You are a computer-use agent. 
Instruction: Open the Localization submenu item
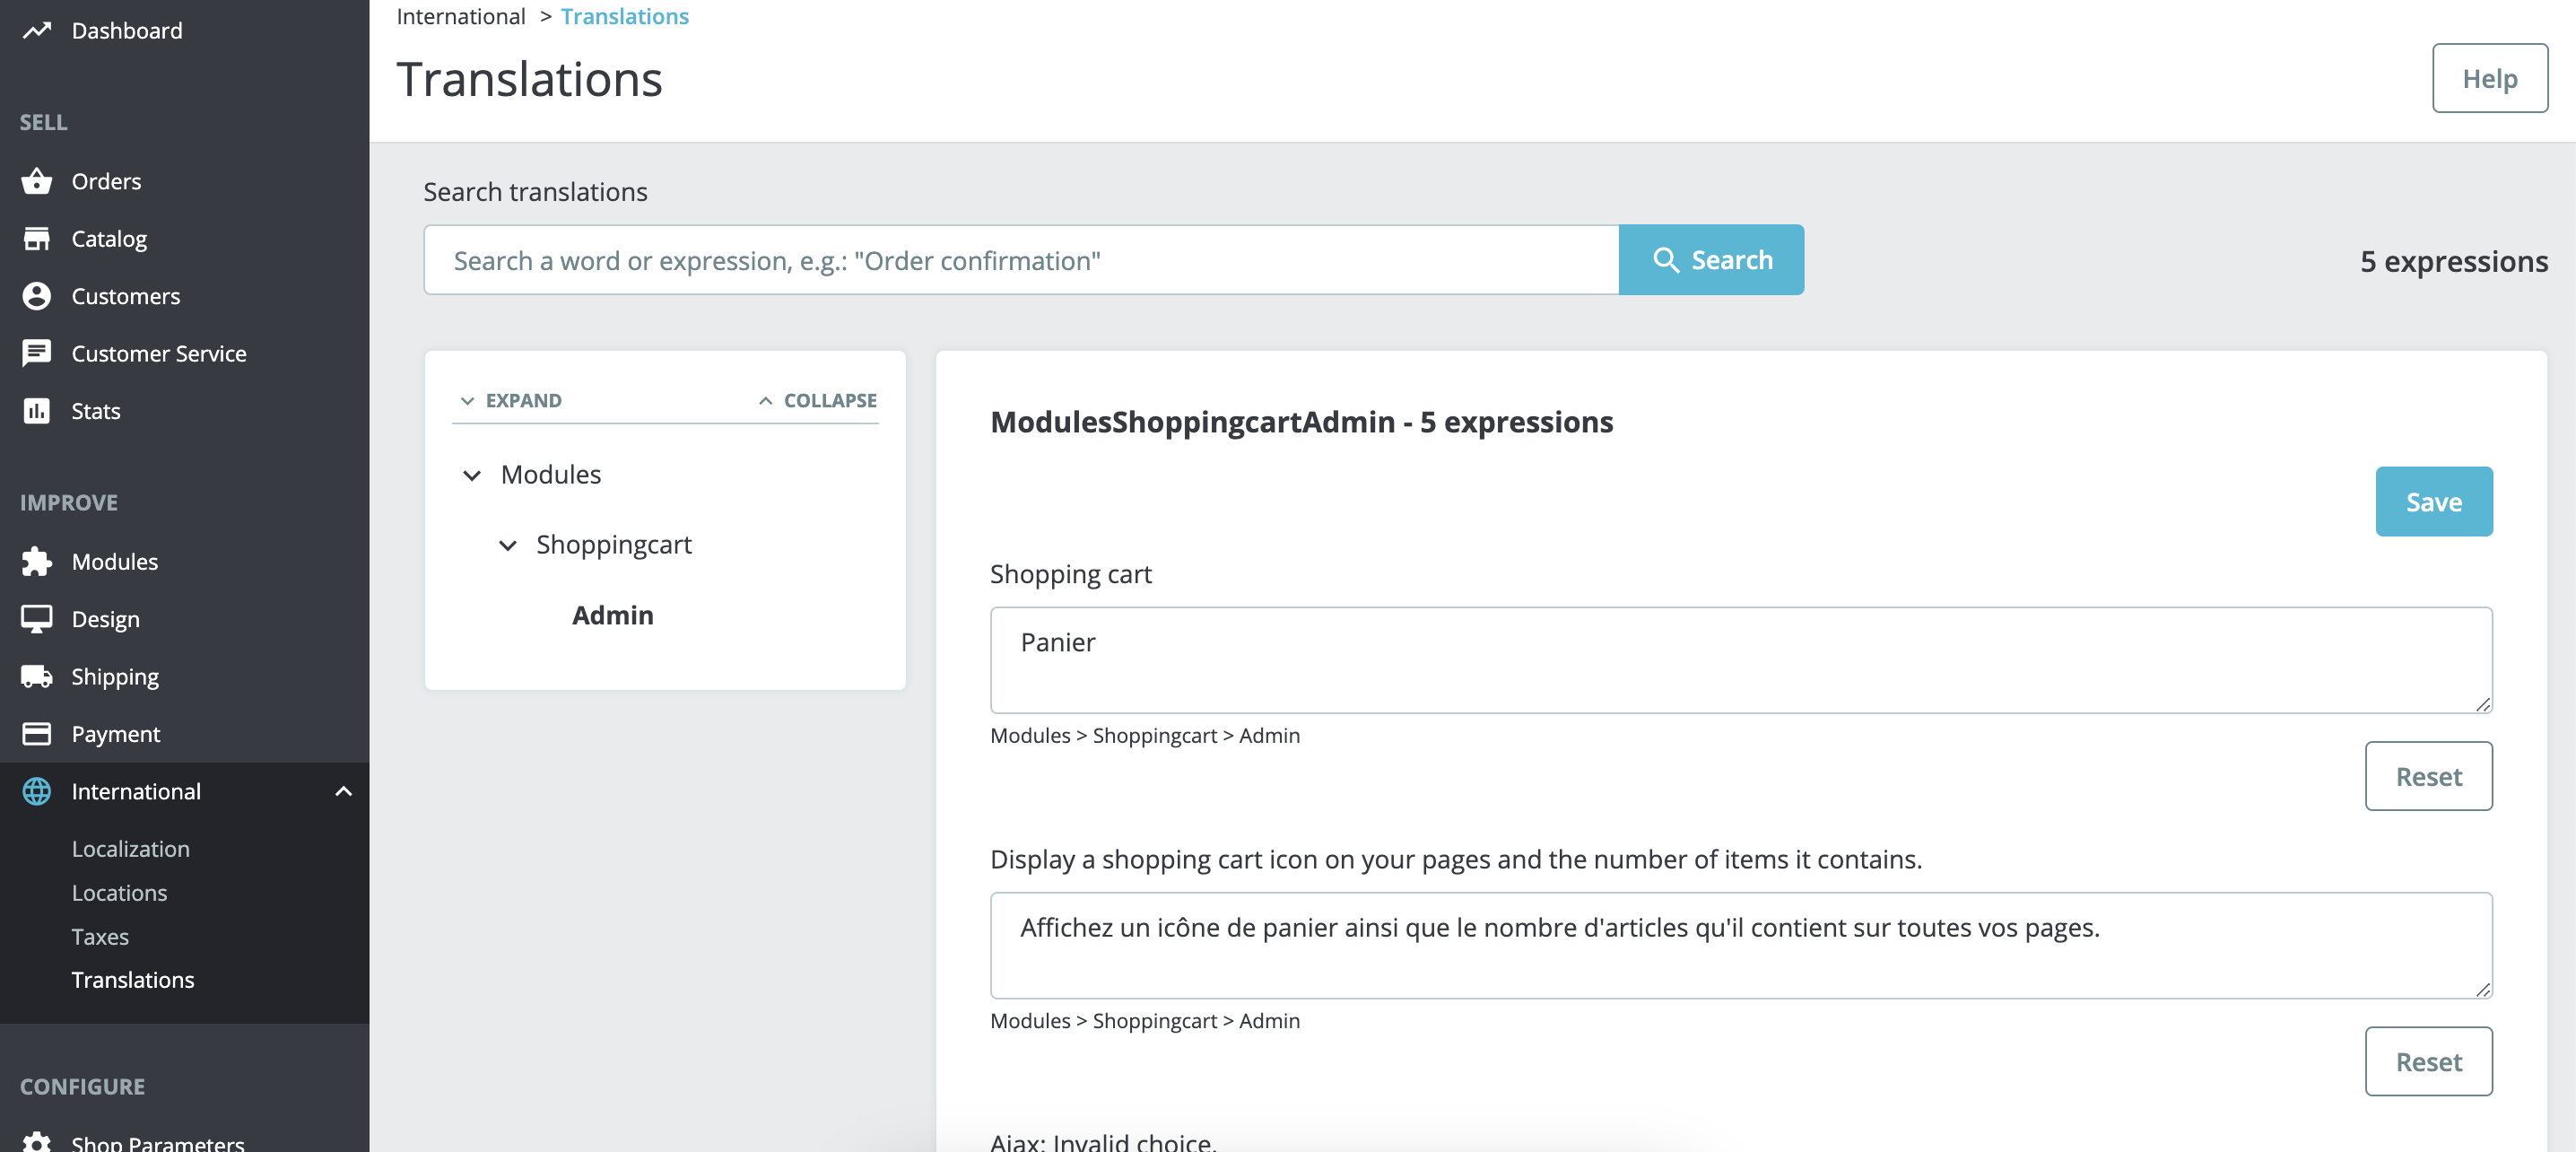click(x=130, y=848)
